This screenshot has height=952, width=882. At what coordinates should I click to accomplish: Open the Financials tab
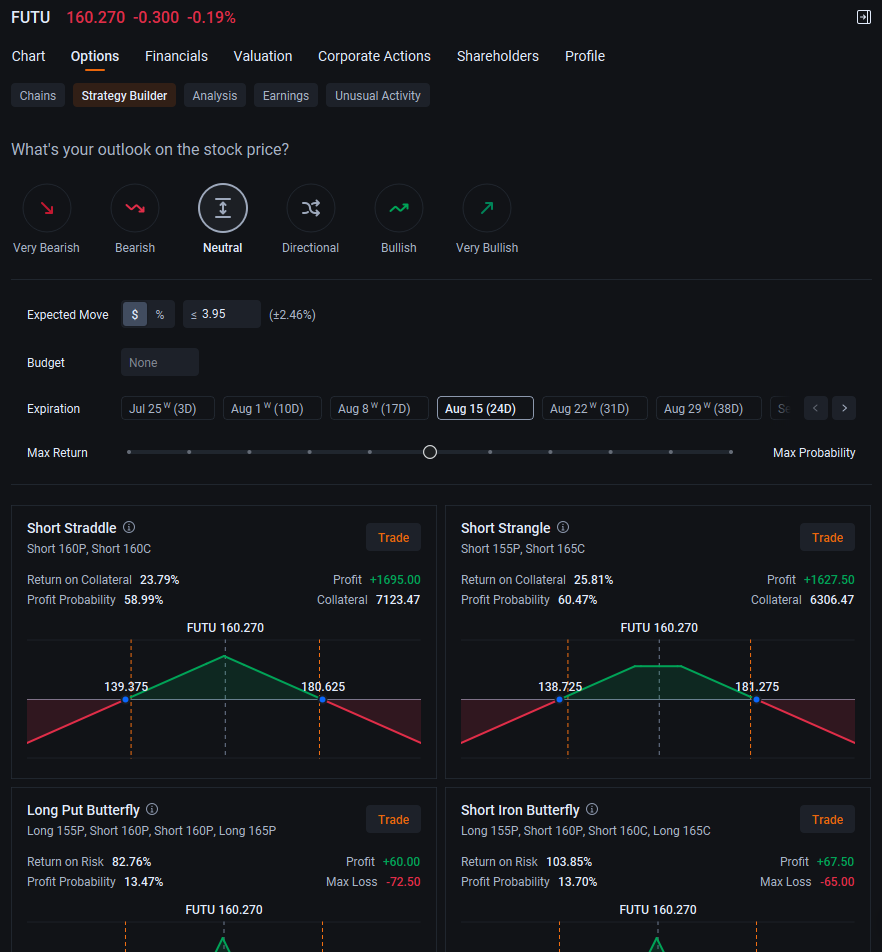pyautogui.click(x=176, y=56)
